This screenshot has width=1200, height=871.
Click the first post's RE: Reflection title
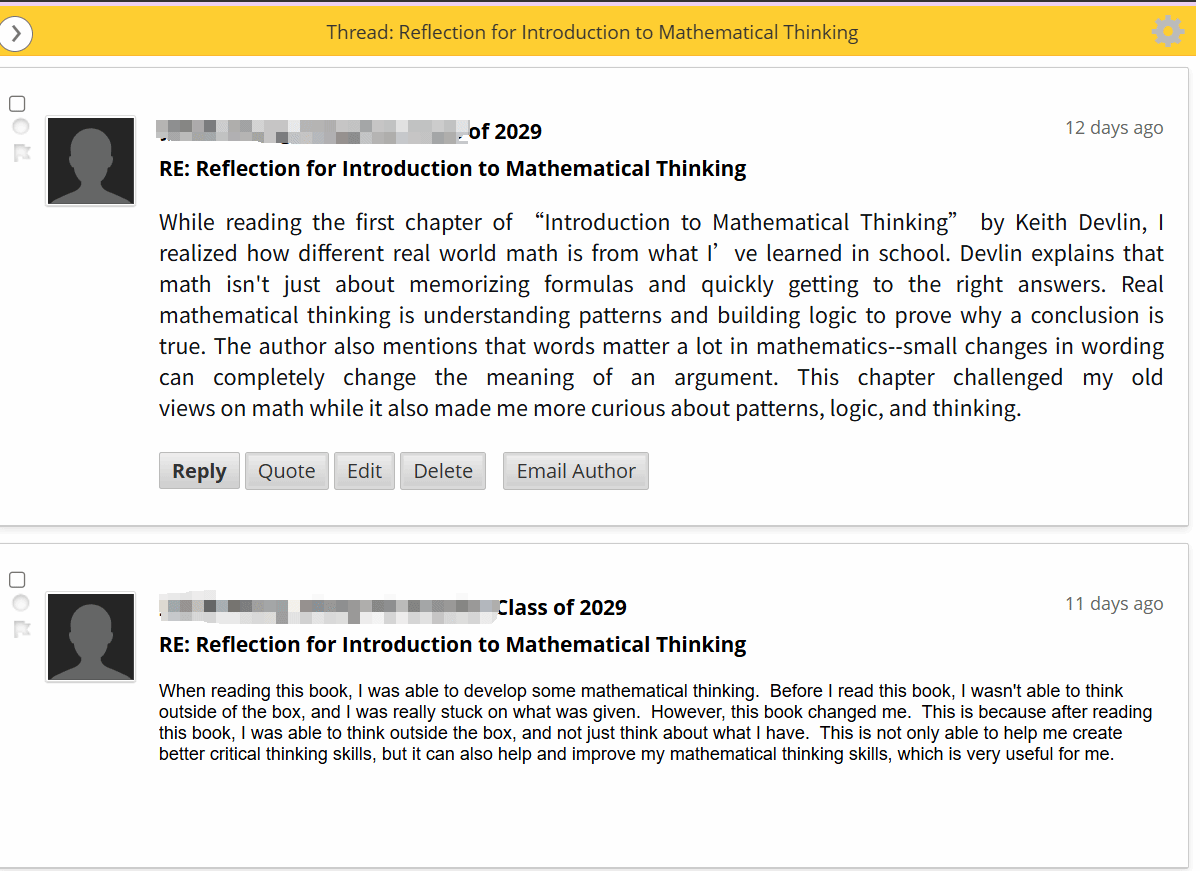tap(452, 168)
